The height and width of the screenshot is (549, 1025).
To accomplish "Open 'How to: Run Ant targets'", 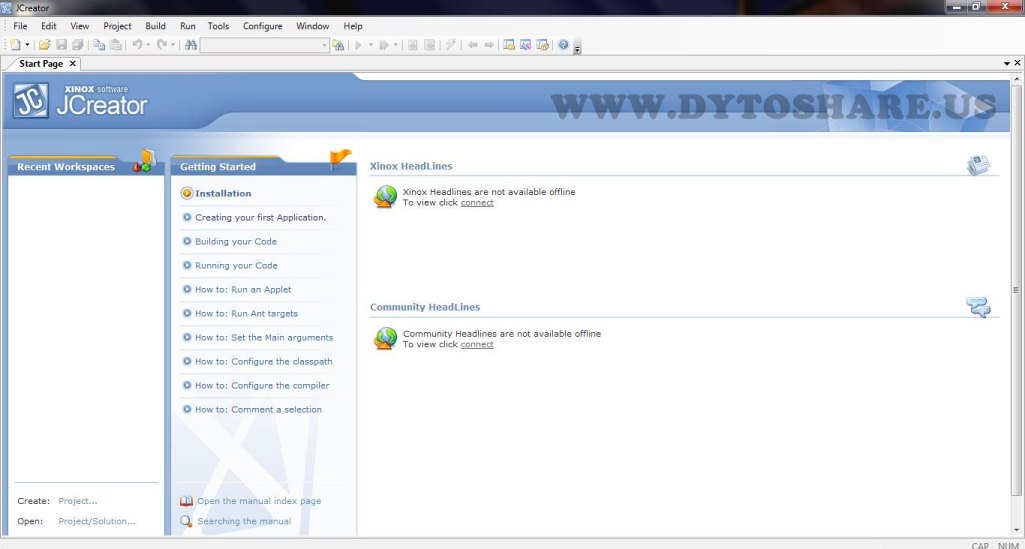I will click(x=246, y=314).
